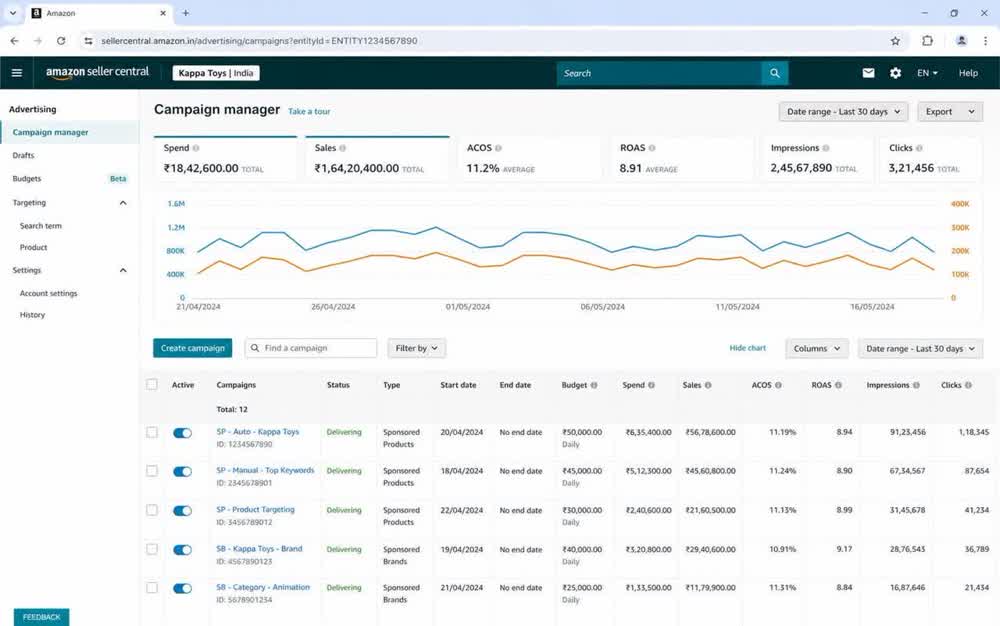
Task: Select Campaign manager in sidebar
Action: click(x=70, y=133)
